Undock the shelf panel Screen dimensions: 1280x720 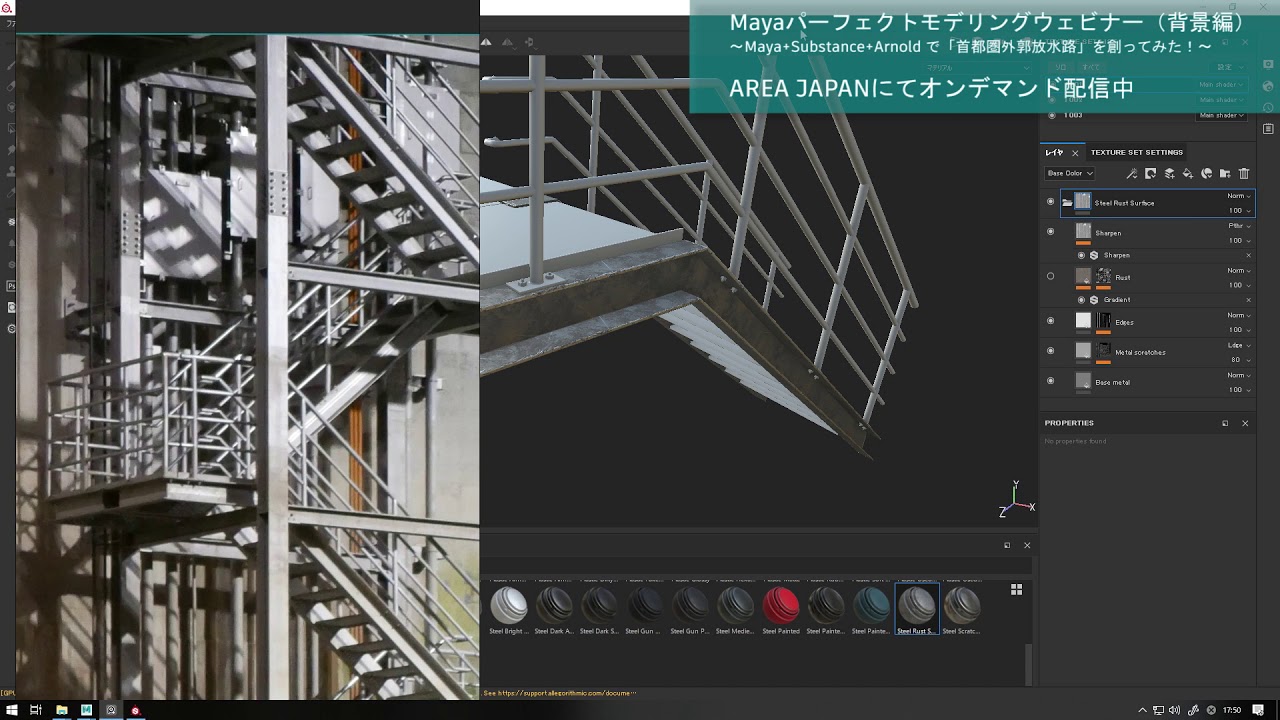[1007, 545]
